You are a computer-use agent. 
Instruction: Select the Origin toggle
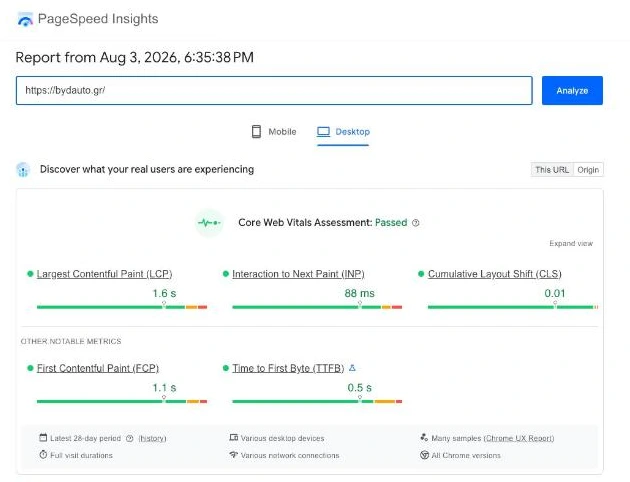point(588,170)
